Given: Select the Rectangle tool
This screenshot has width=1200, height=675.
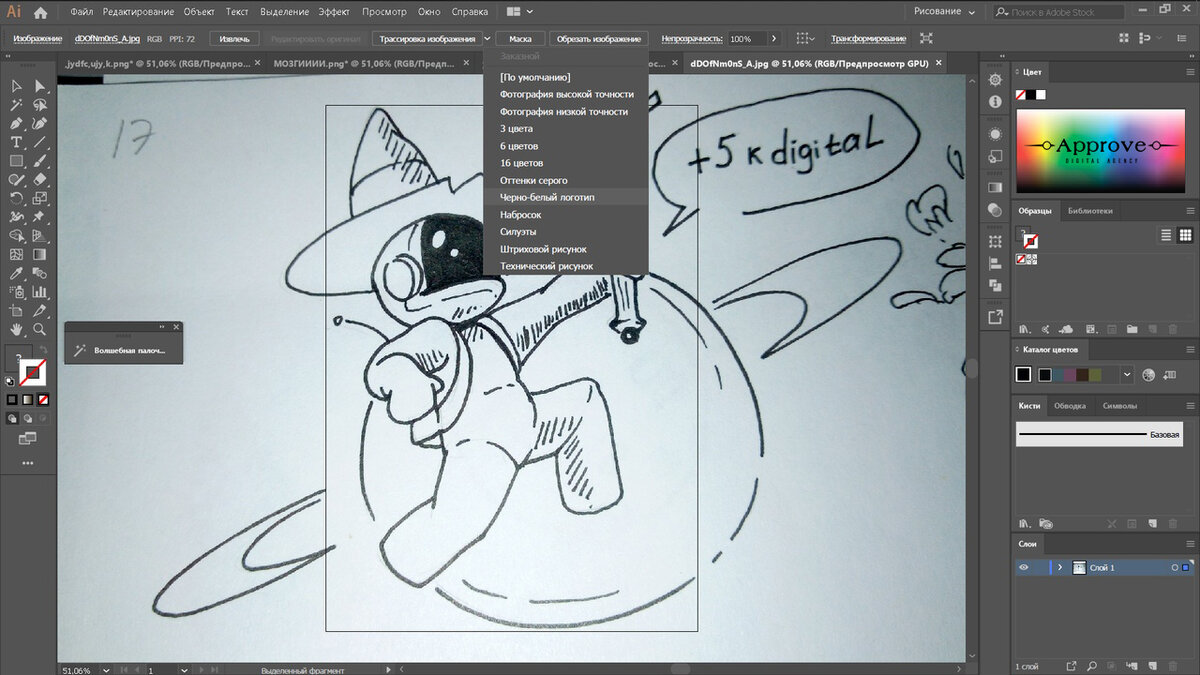Looking at the screenshot, I should tap(16, 161).
